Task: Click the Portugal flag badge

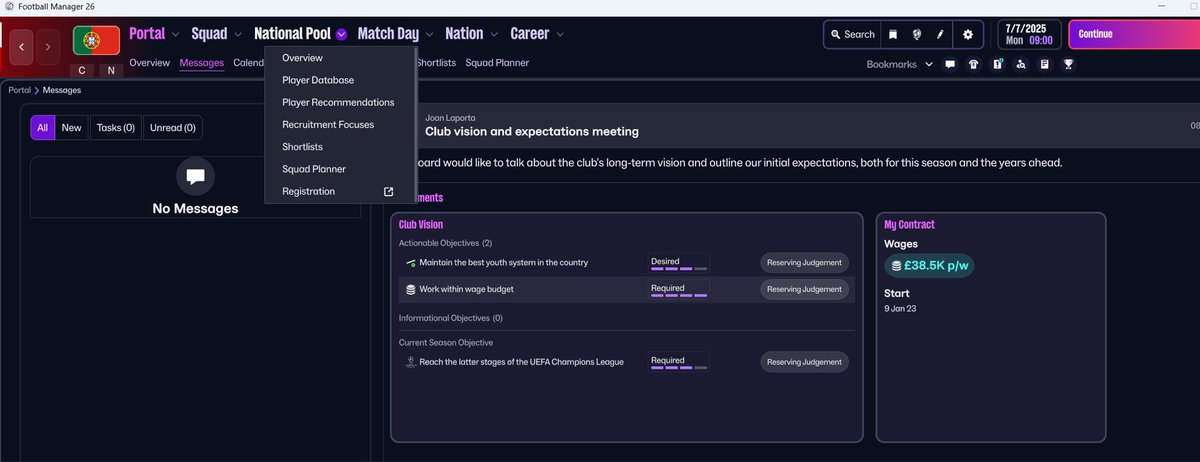Action: pyautogui.click(x=96, y=42)
